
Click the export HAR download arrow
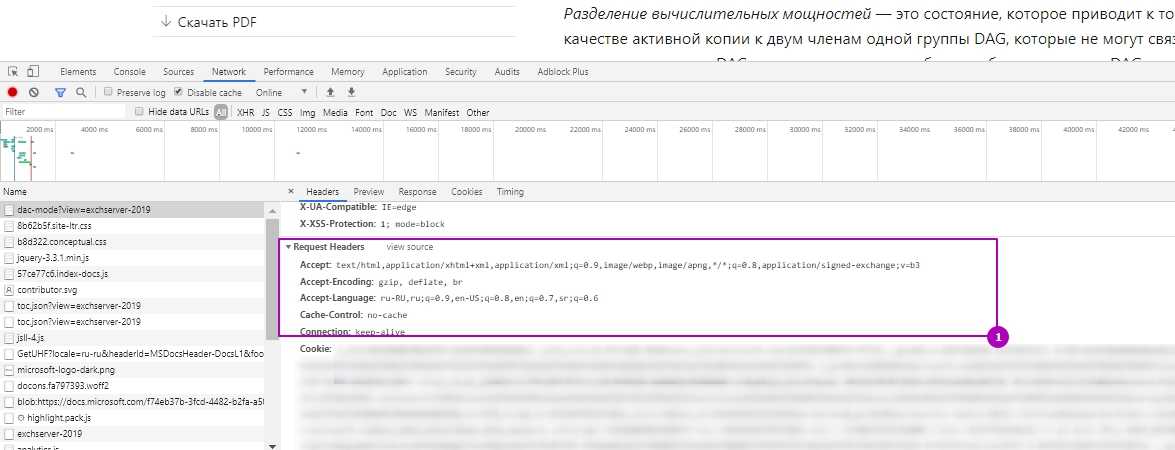(x=351, y=92)
